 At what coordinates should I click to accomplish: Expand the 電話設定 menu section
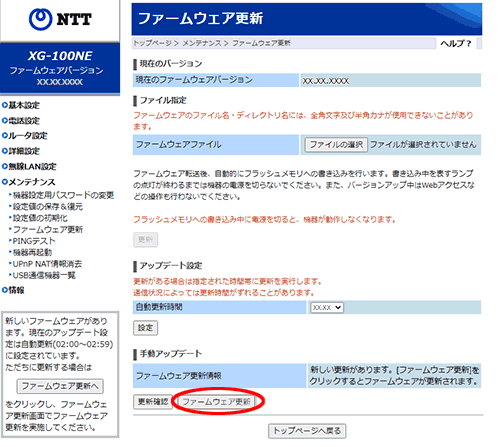pos(21,121)
